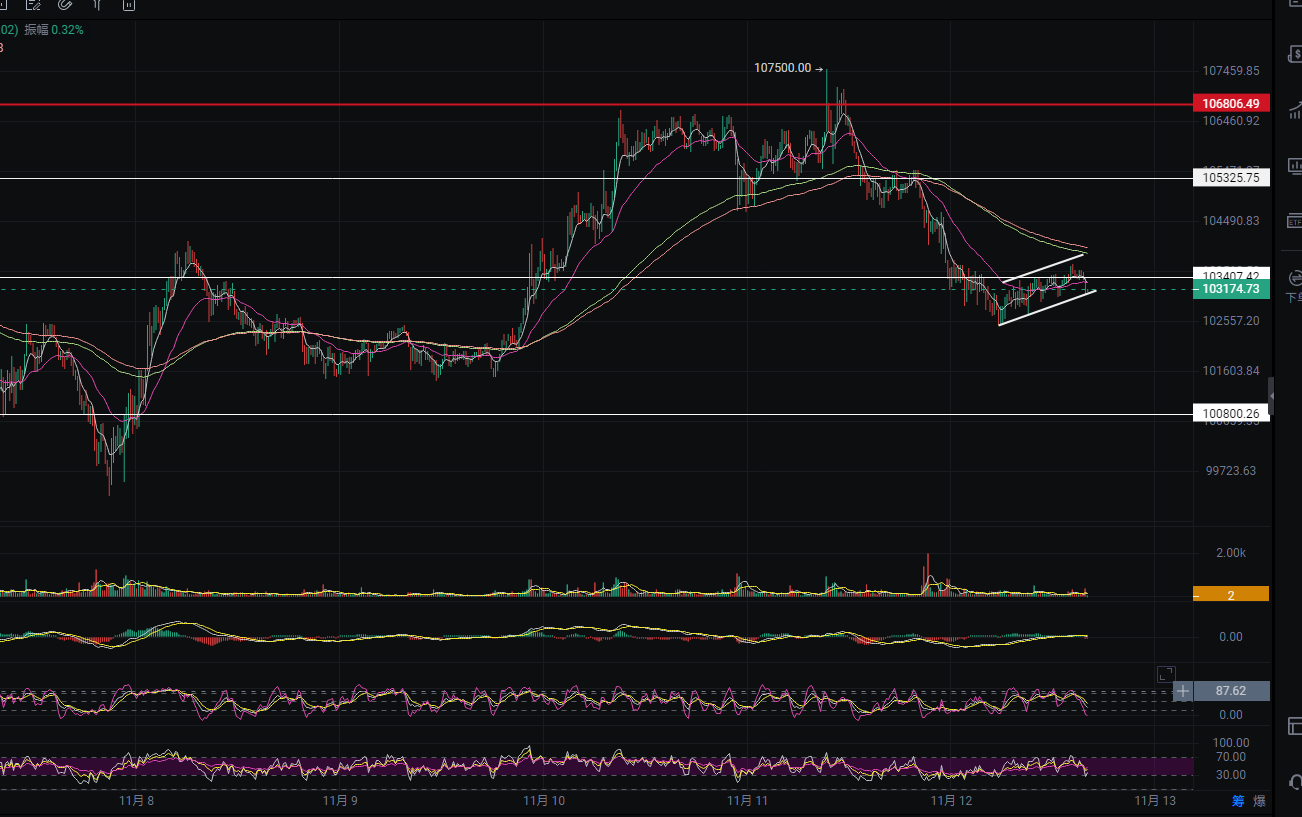Toggle the 爆 liquidation button
1302x817 pixels.
pos(1259,801)
